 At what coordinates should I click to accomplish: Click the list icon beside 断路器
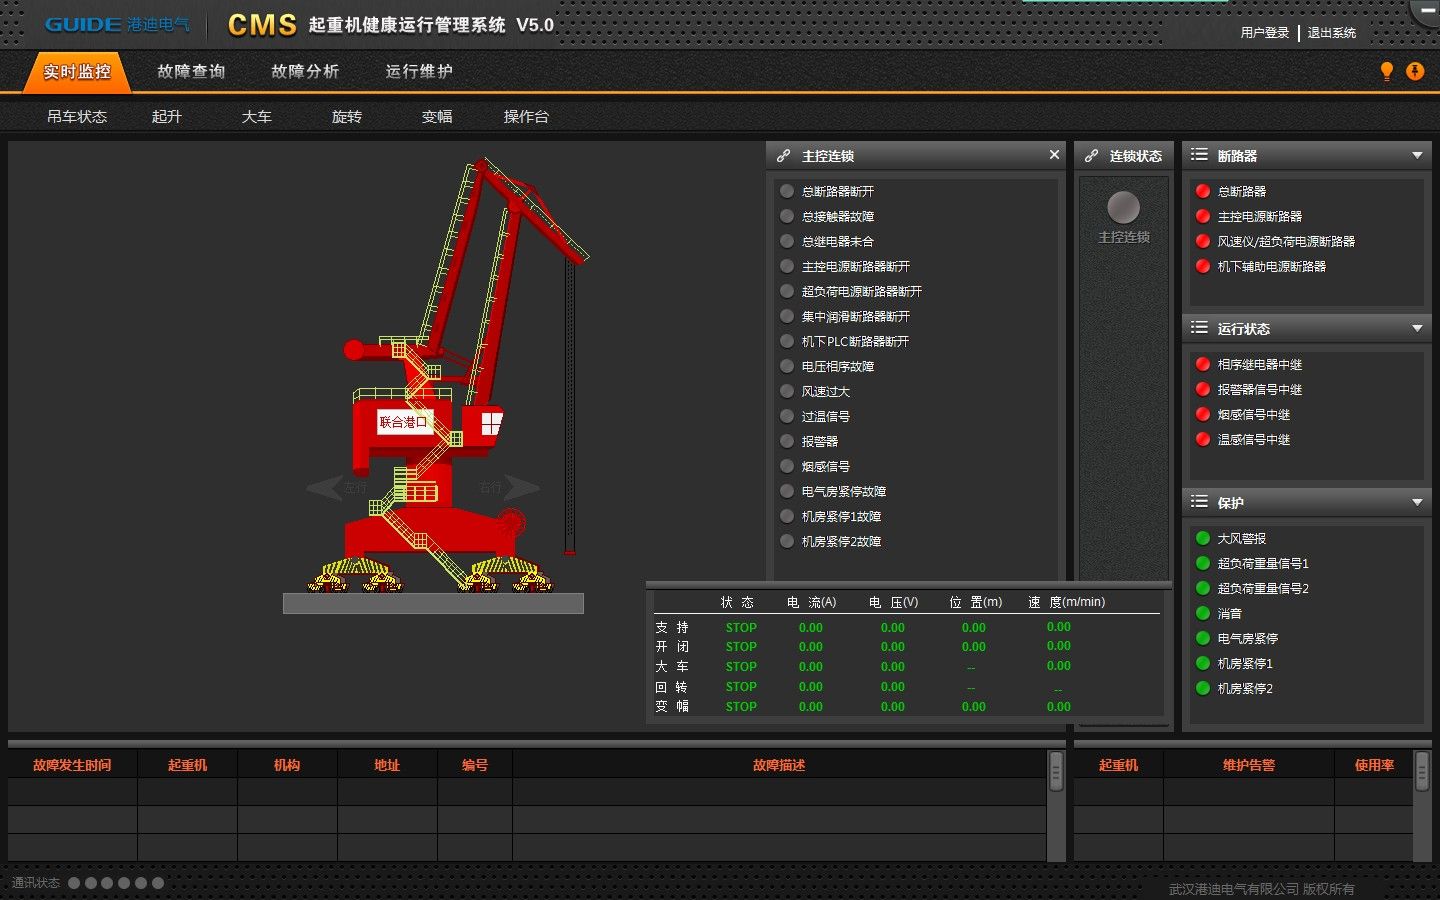pos(1199,155)
